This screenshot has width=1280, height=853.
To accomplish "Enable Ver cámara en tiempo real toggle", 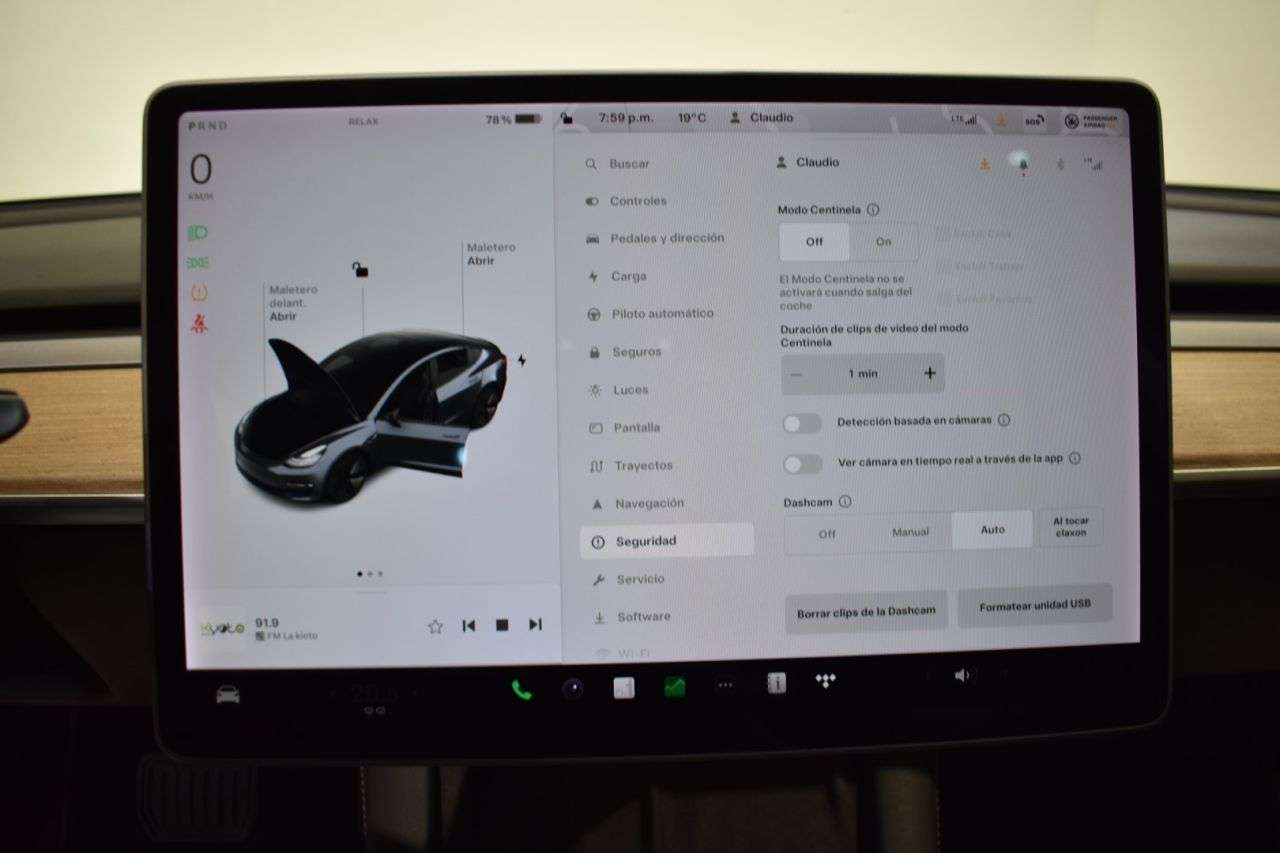I will pyautogui.click(x=801, y=463).
